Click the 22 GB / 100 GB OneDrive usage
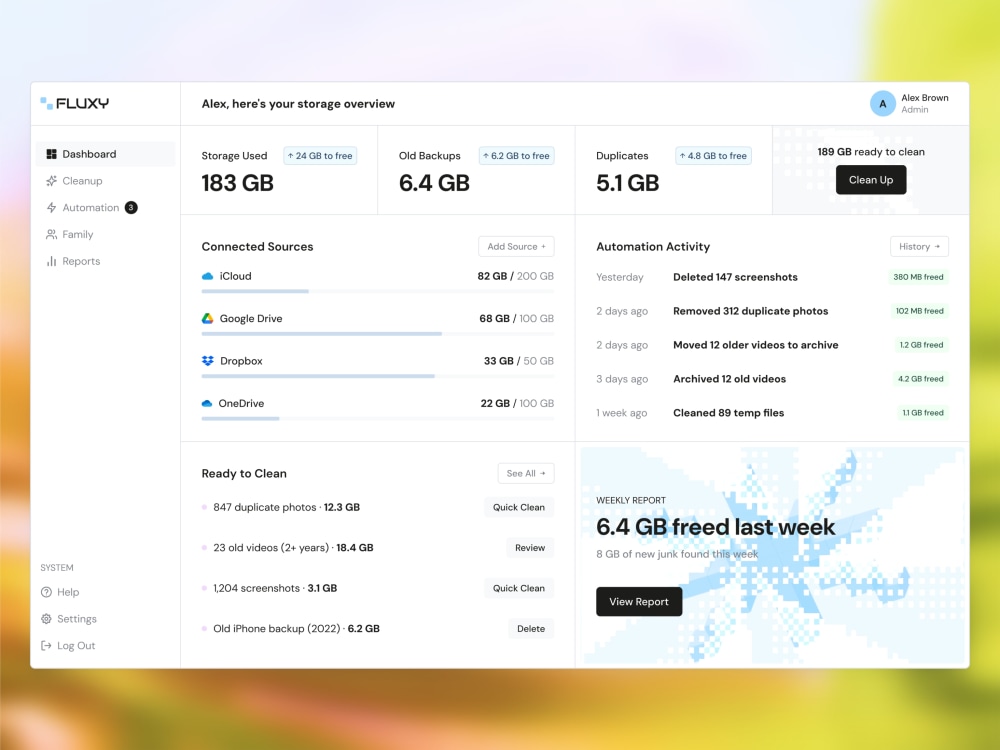Screen dimensions: 1000x750 (517, 403)
